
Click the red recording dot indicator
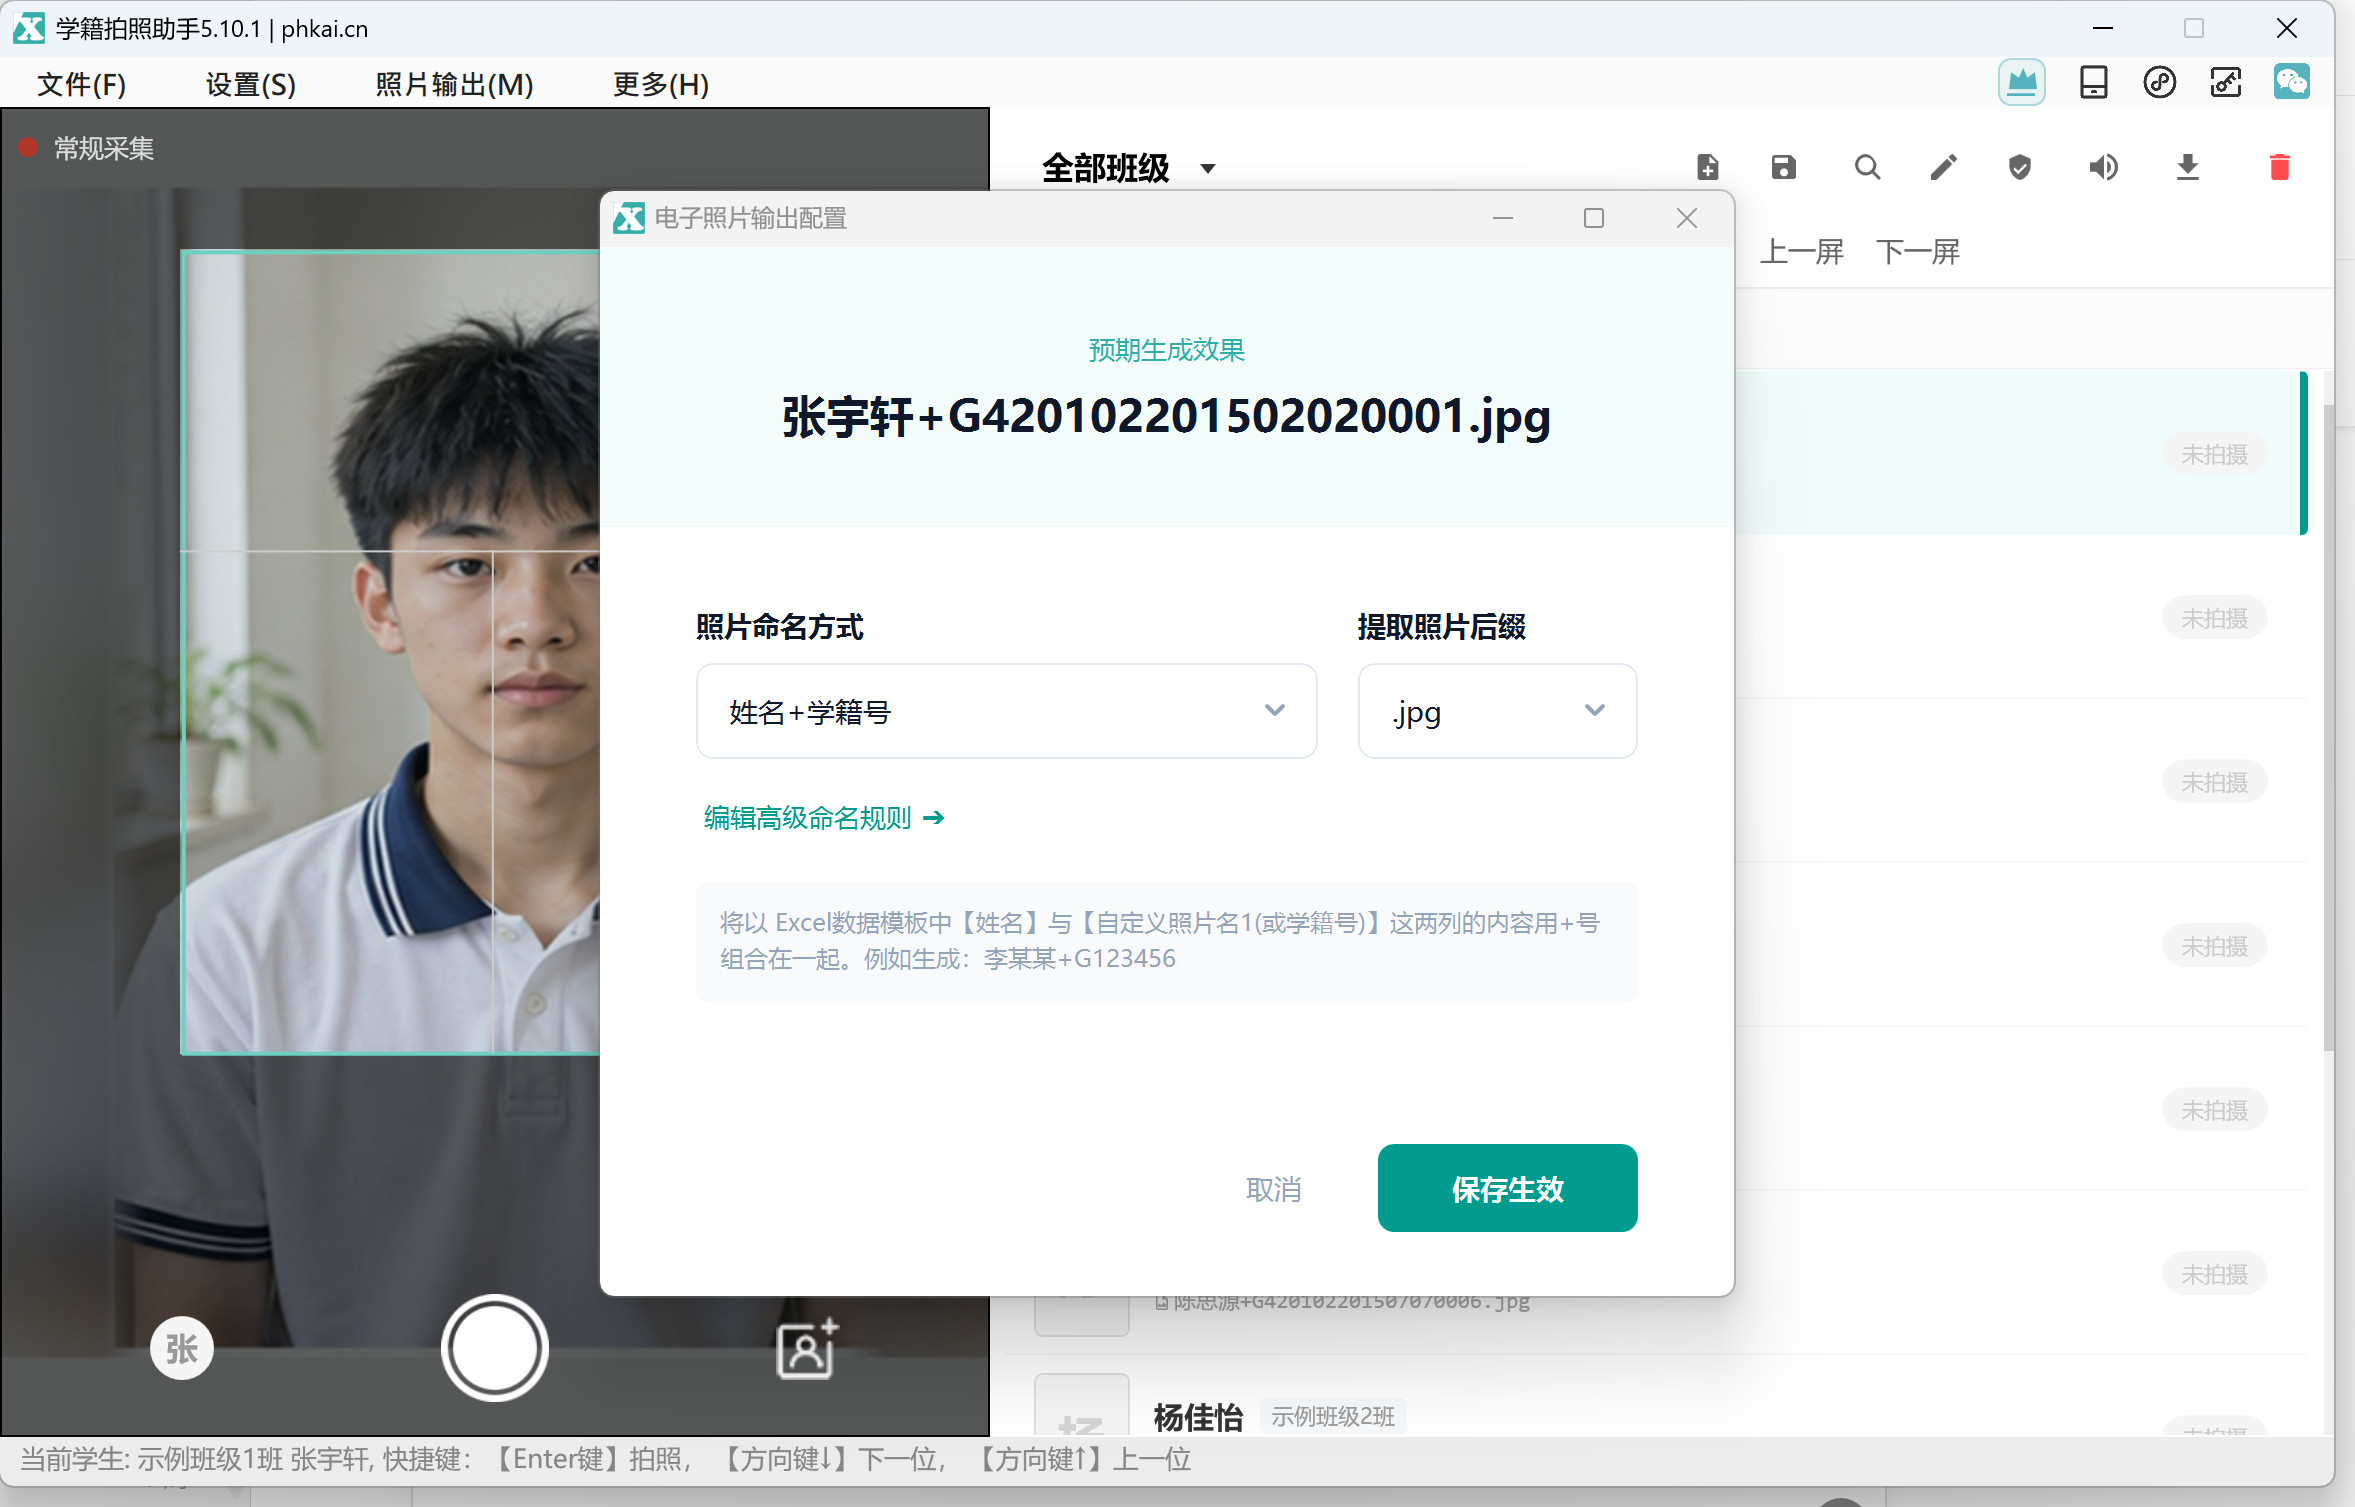(28, 148)
